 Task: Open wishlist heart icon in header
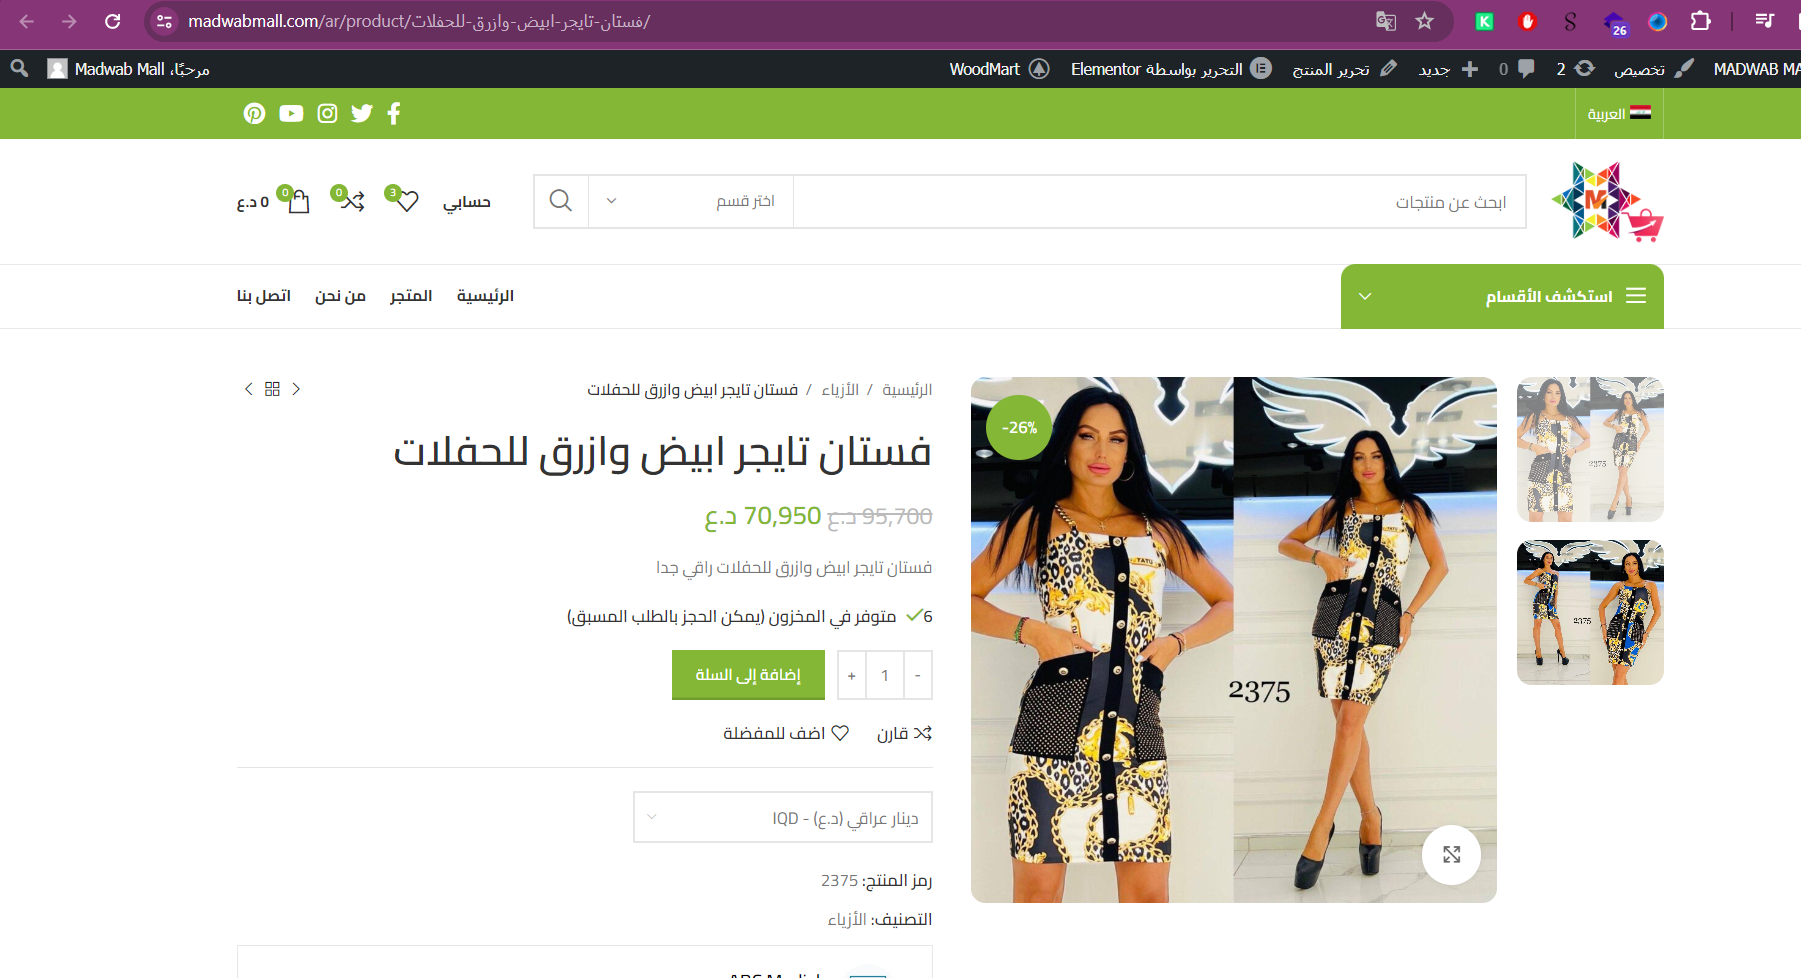[407, 201]
